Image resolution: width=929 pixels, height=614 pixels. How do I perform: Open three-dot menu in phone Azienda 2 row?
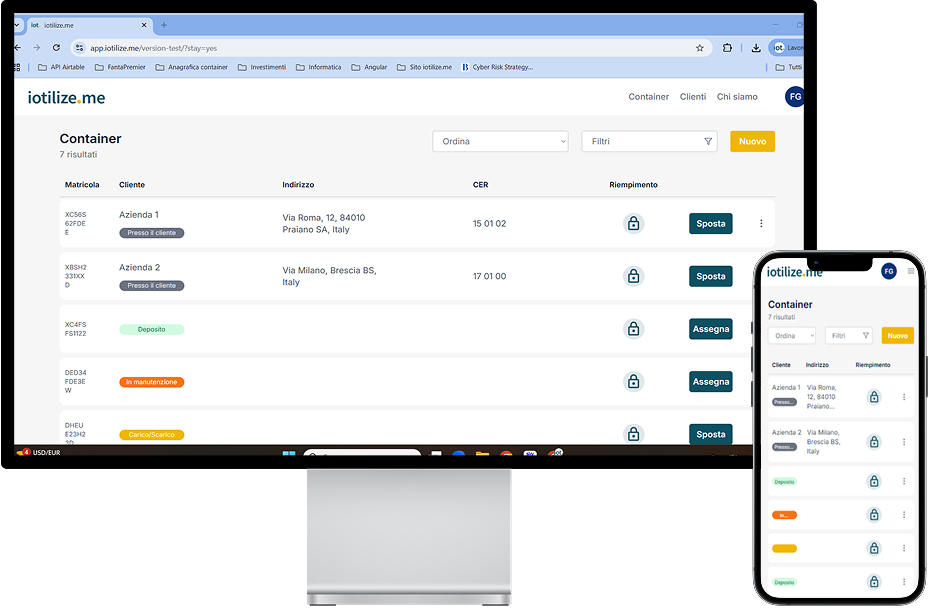coord(904,442)
